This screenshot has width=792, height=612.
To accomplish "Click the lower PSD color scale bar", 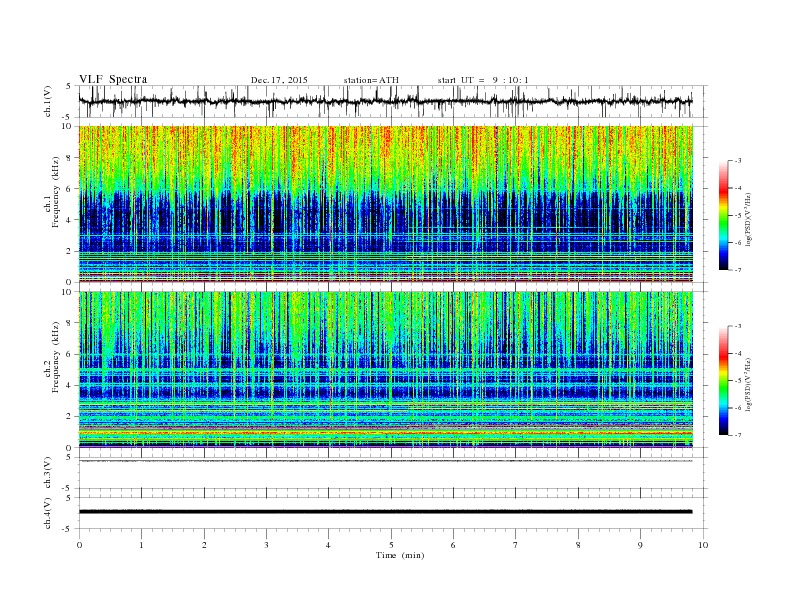I will pos(723,380).
